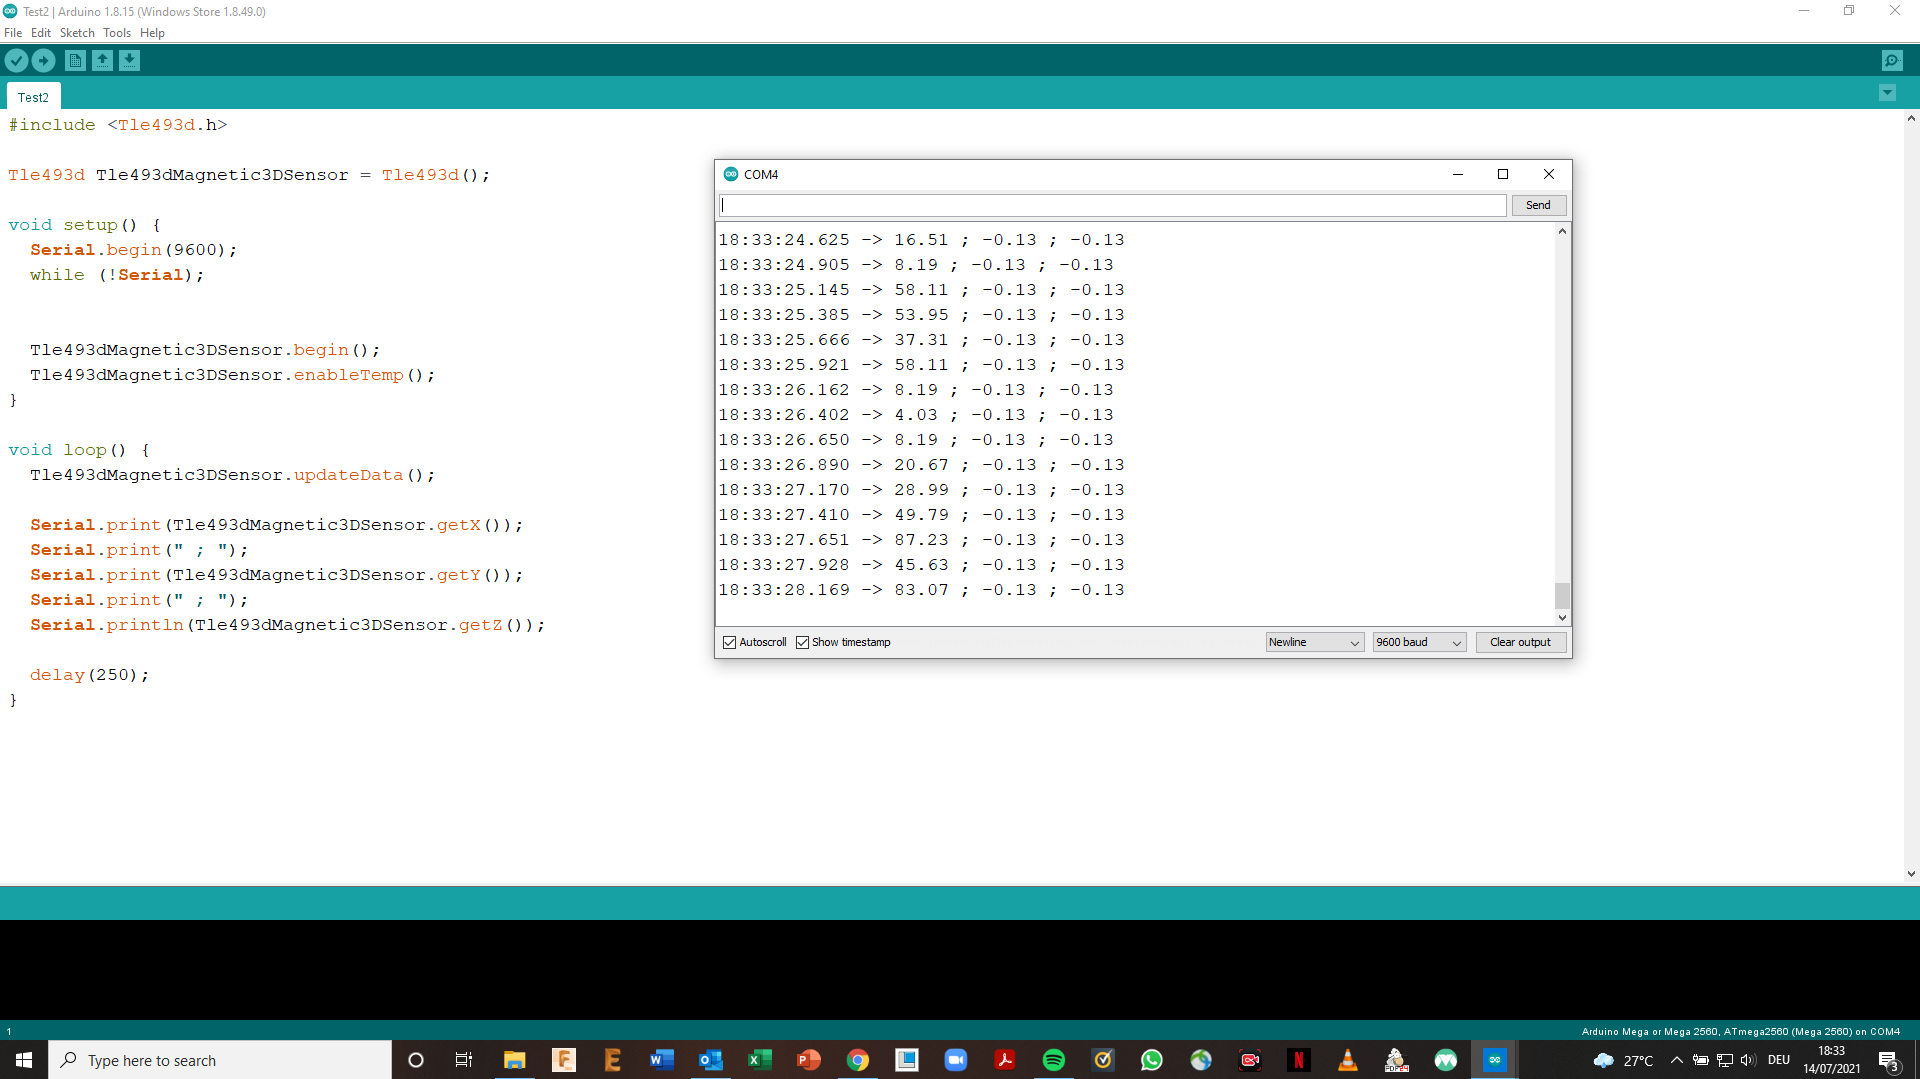Open an existing sketch

tap(102, 60)
